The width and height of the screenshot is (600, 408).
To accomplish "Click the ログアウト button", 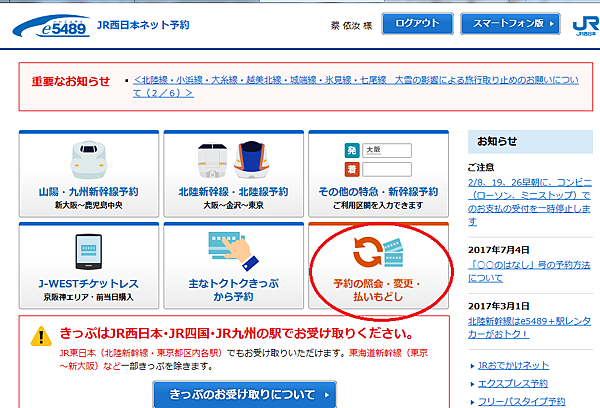I will pos(417,23).
